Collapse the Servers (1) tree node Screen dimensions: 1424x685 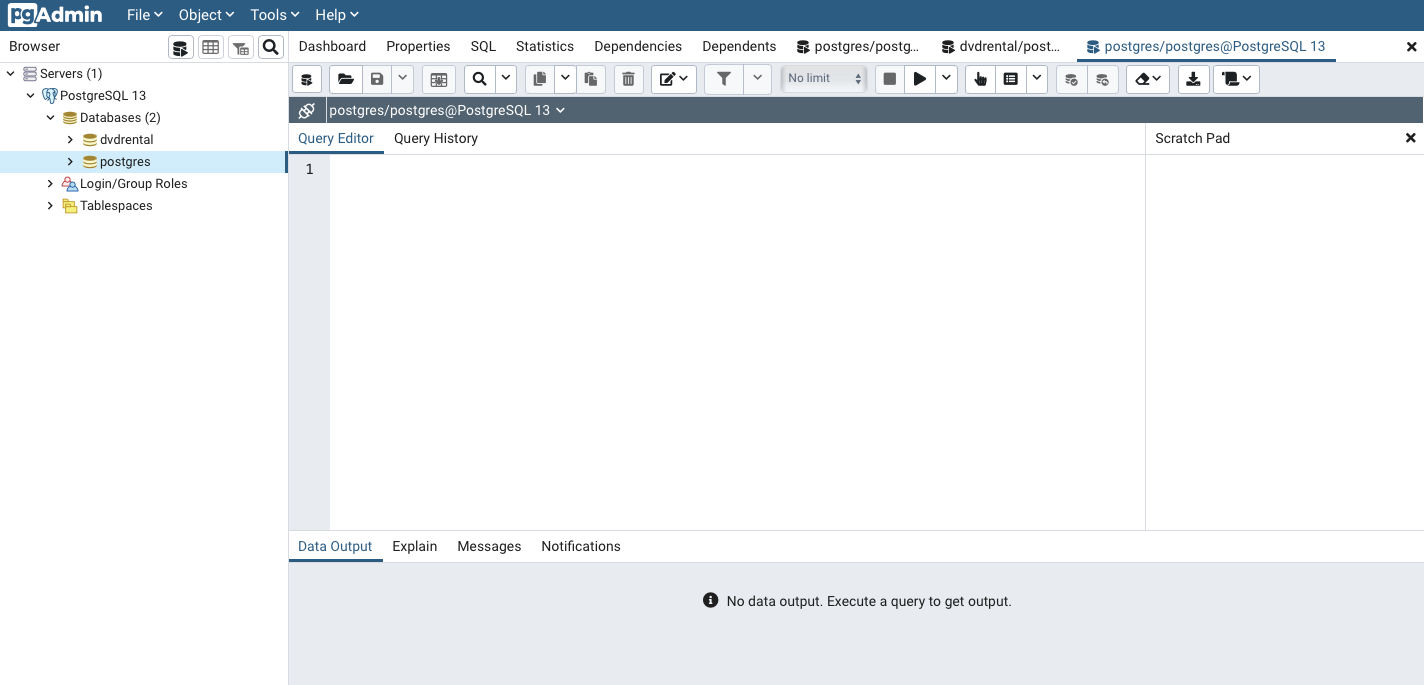tap(10, 74)
